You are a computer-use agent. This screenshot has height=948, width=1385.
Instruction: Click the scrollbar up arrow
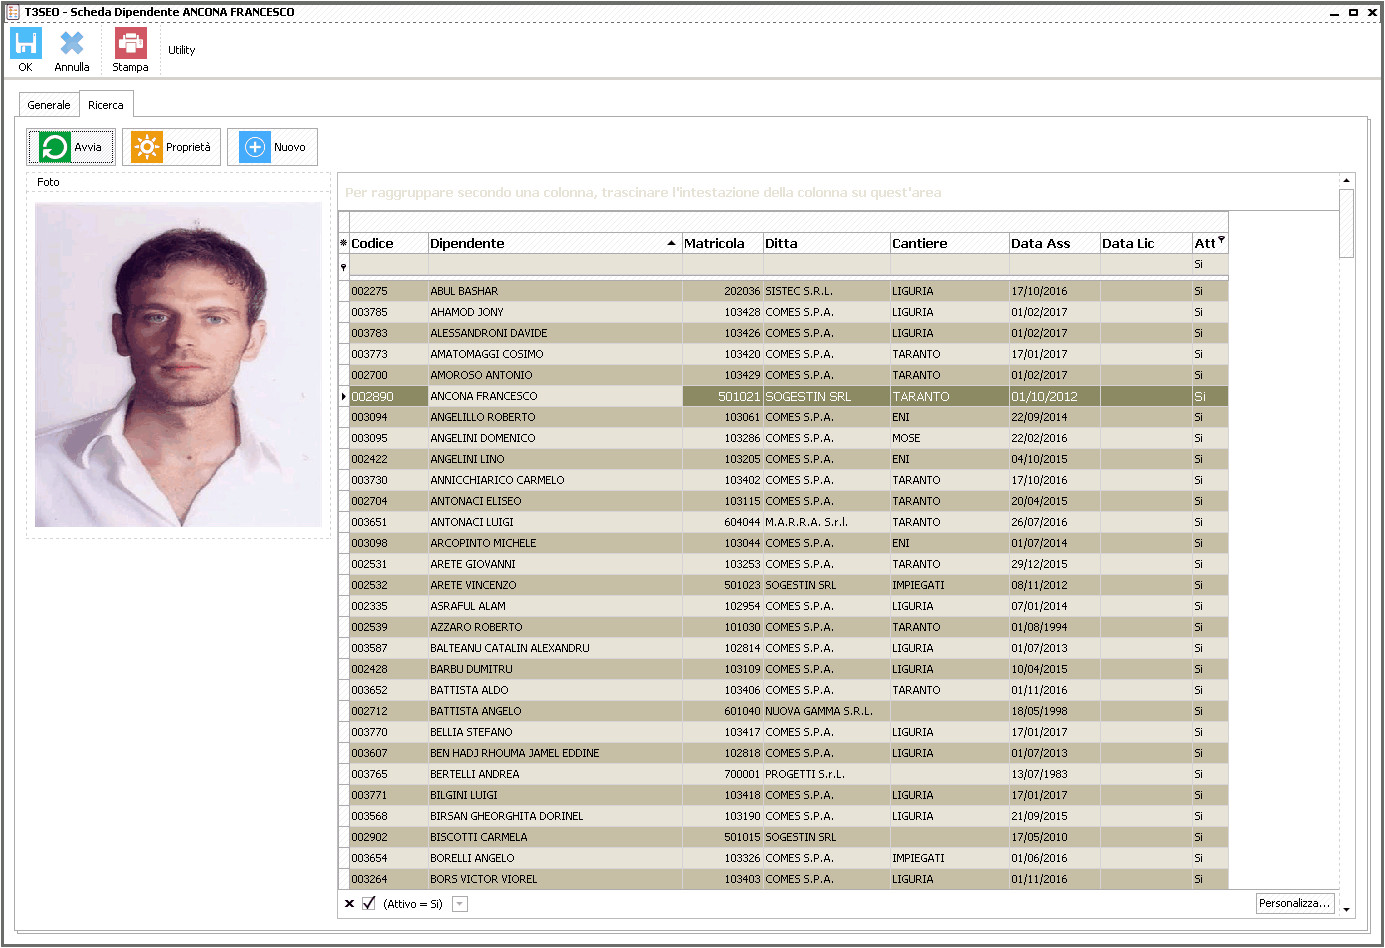pos(1347,181)
